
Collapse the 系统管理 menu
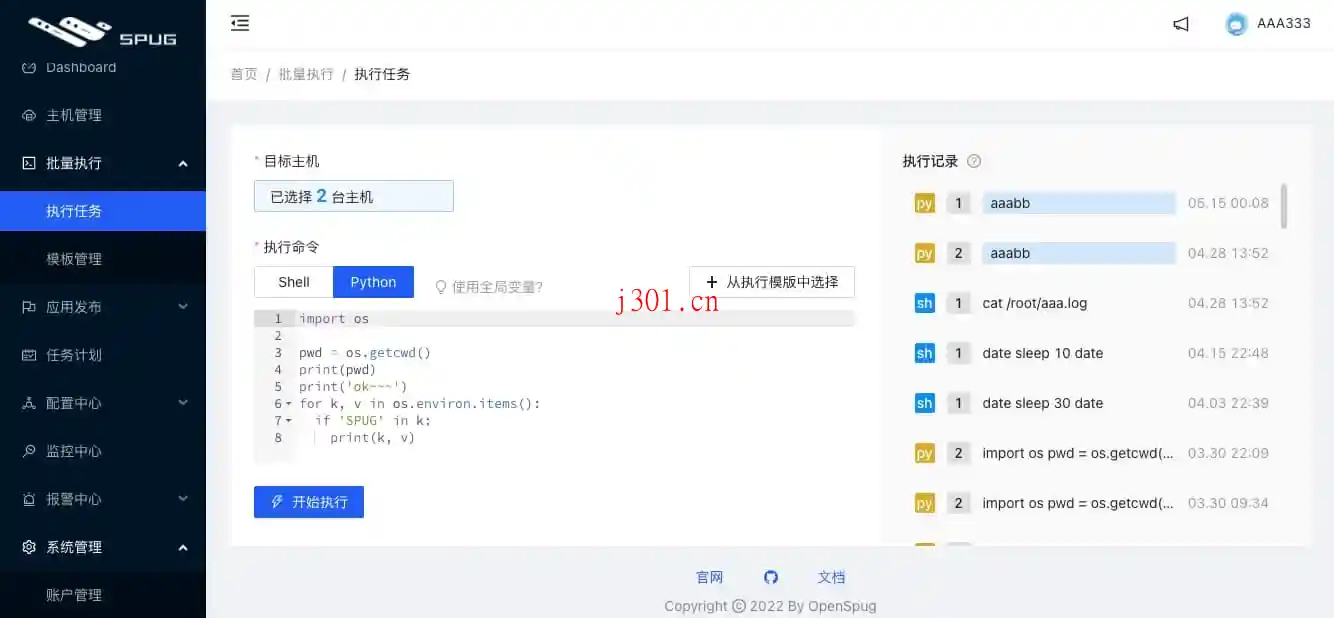pos(75,546)
